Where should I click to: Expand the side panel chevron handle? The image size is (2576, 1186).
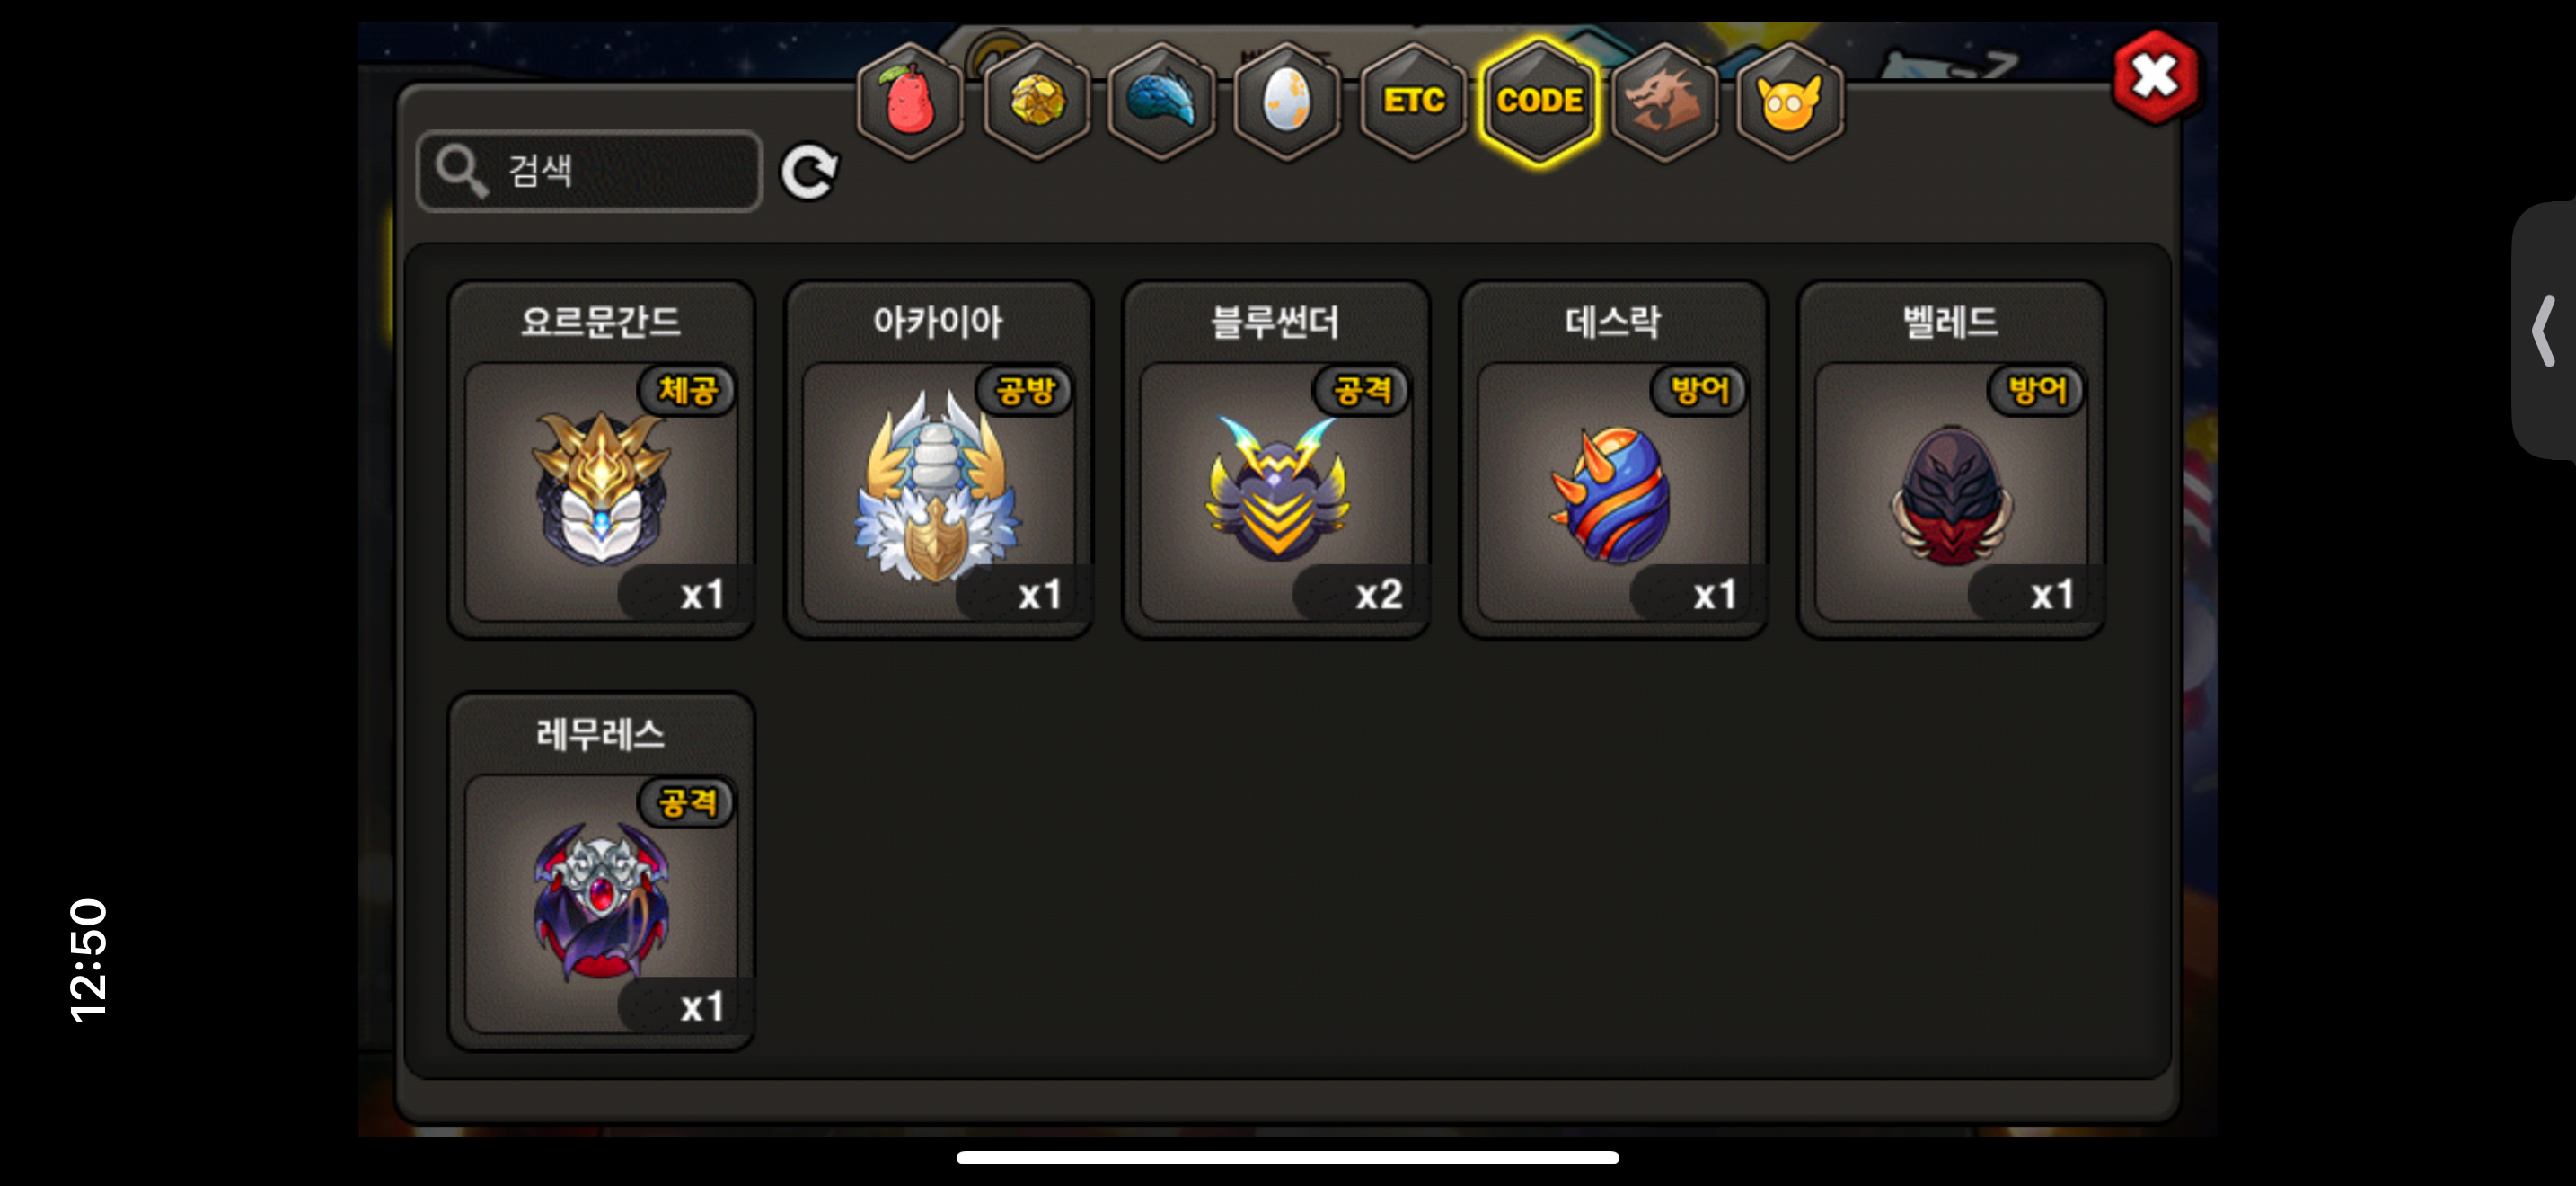2544,330
